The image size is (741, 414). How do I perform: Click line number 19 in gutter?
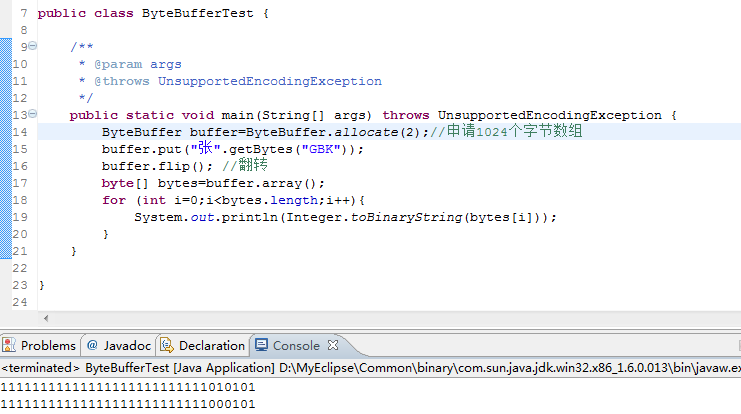(x=20, y=217)
